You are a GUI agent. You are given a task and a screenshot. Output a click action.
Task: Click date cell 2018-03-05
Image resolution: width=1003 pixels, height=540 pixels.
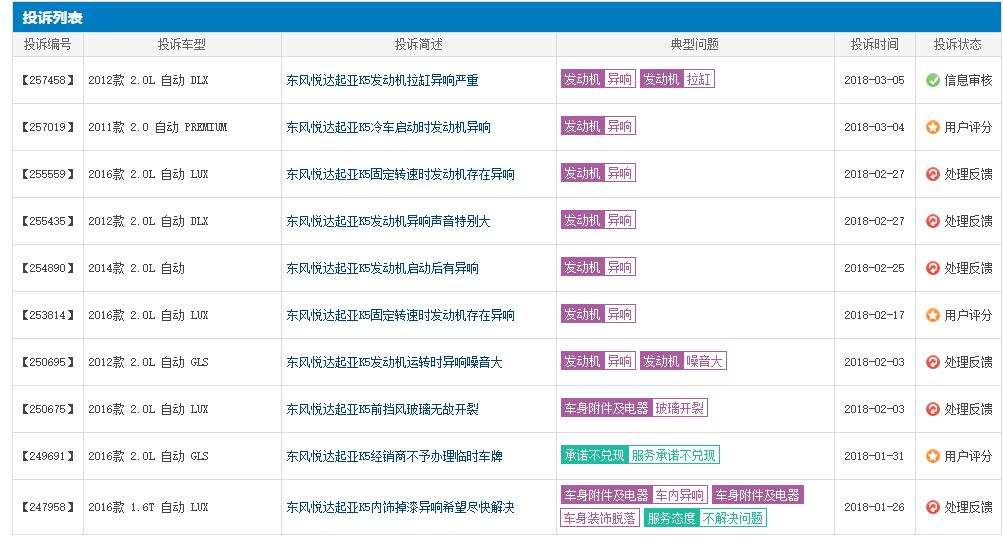point(874,81)
